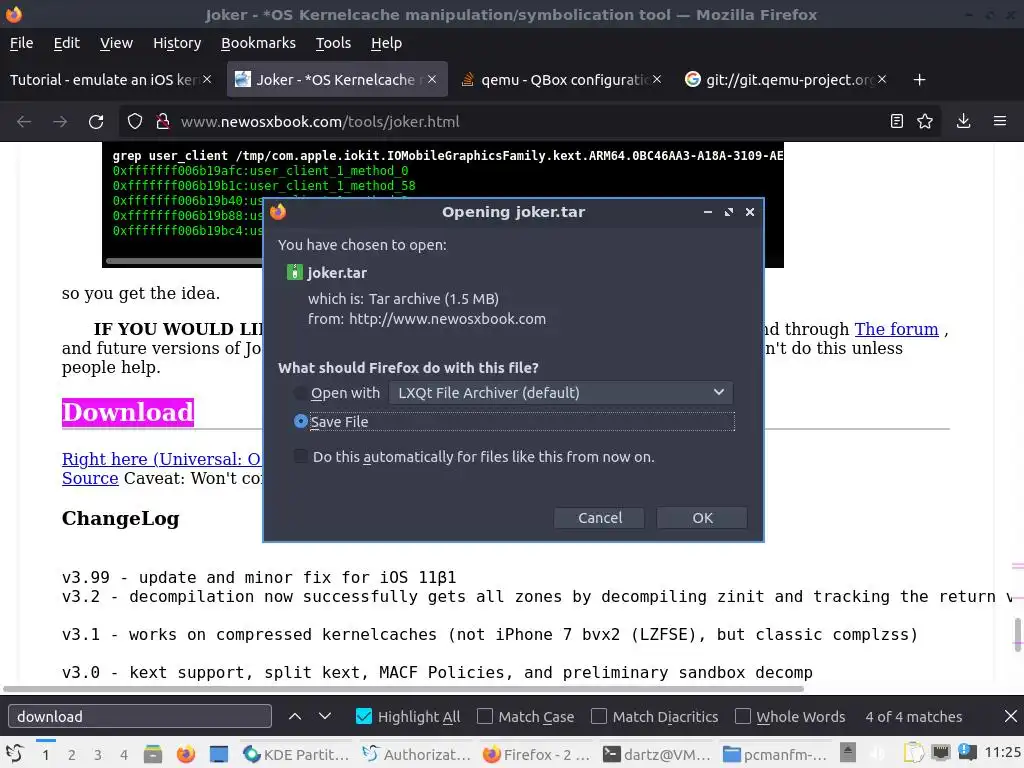Viewport: 1024px width, 768px height.
Task: Click the Source link
Action: pyautogui.click(x=90, y=478)
